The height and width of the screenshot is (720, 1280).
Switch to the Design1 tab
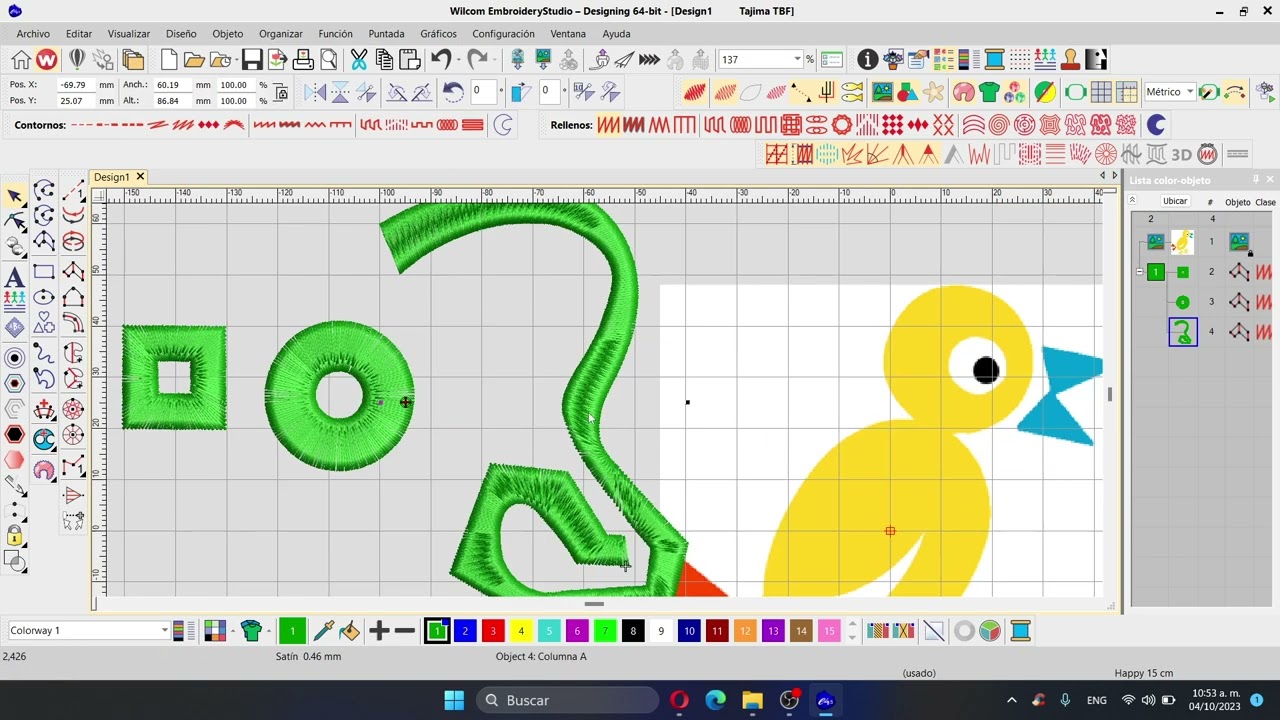point(111,177)
